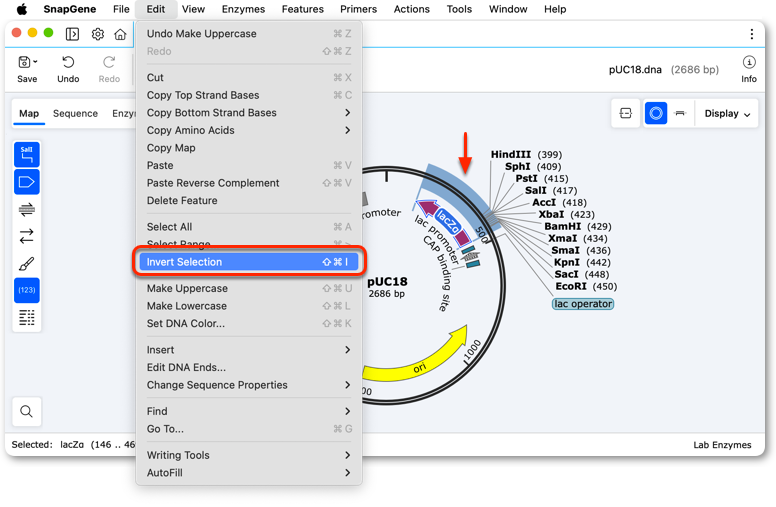Open the File menu
This screenshot has height=507, width=776.
[121, 9]
